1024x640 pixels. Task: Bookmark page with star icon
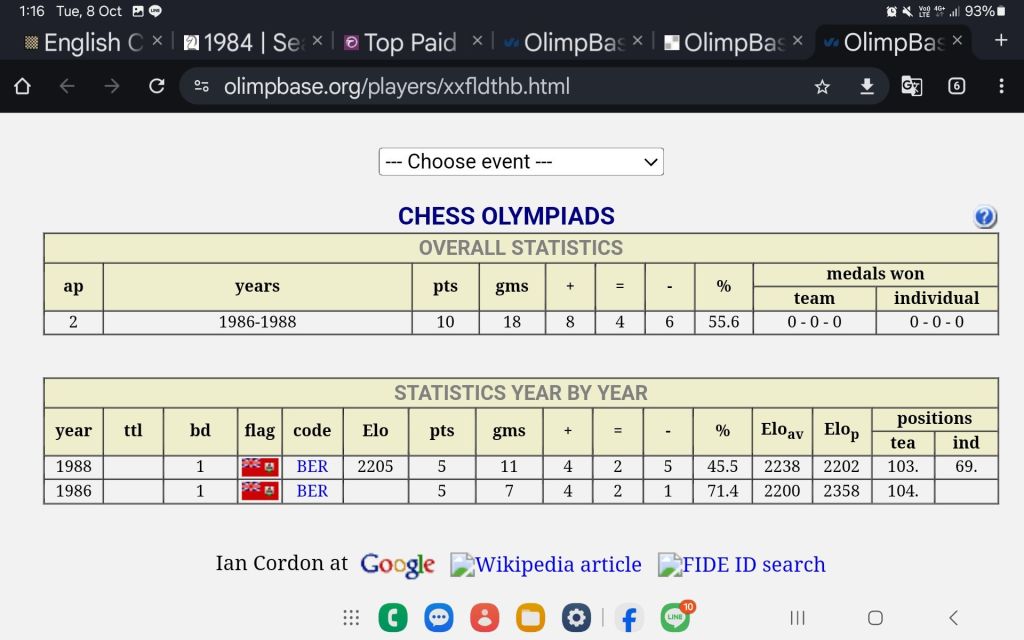point(822,87)
